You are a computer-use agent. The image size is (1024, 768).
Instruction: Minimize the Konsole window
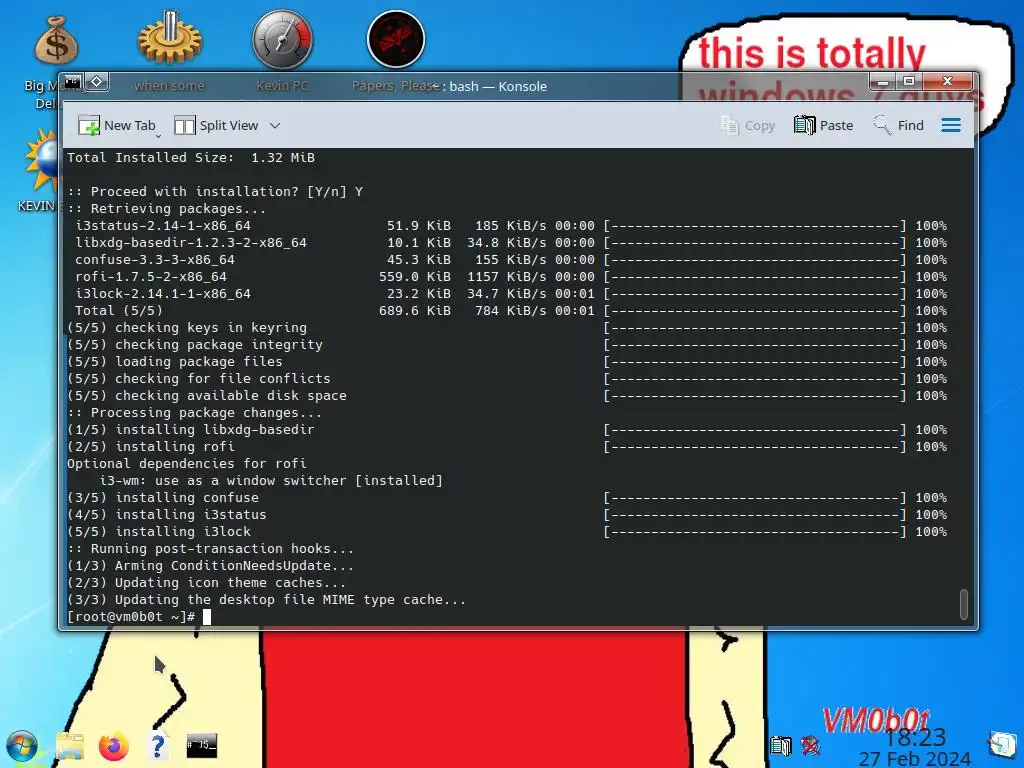click(x=883, y=82)
